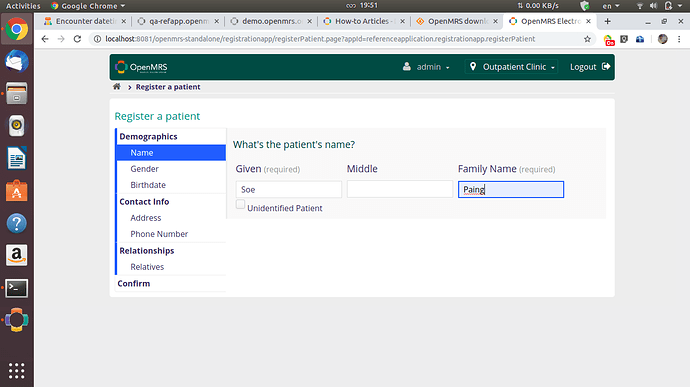Check the Unidentified Patient checkbox
The width and height of the screenshot is (690, 387).
coord(240,204)
